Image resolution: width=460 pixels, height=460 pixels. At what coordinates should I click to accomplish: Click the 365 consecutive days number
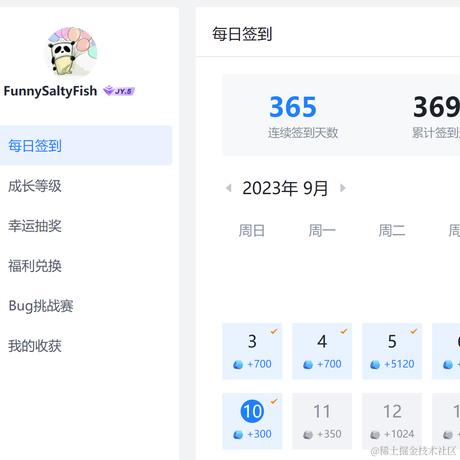[x=293, y=107]
